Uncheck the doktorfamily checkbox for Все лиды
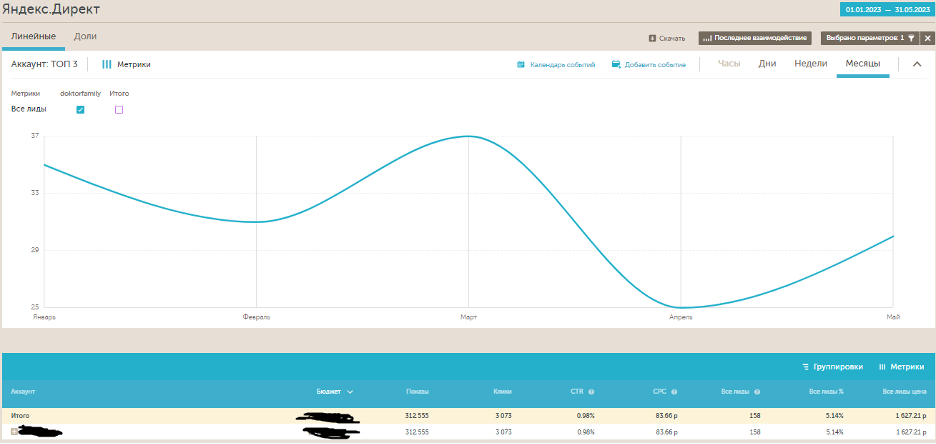Screen dimensions: 936x444 tap(81, 109)
